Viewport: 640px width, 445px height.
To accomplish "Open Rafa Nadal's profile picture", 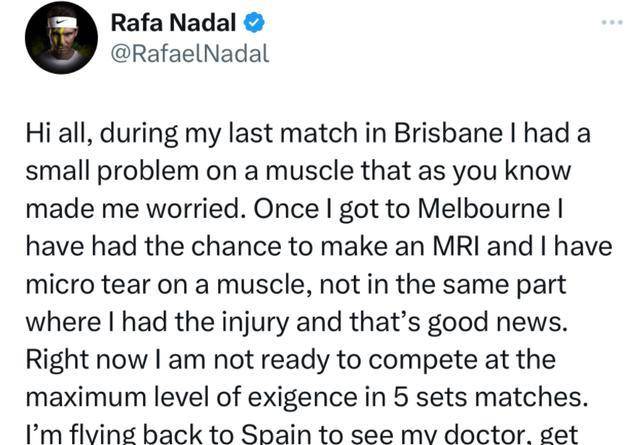I will [x=61, y=37].
